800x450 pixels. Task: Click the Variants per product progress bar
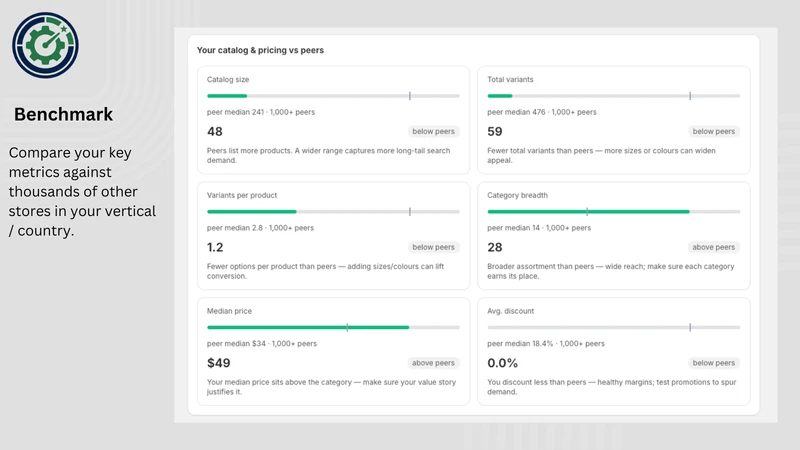pyautogui.click(x=333, y=212)
